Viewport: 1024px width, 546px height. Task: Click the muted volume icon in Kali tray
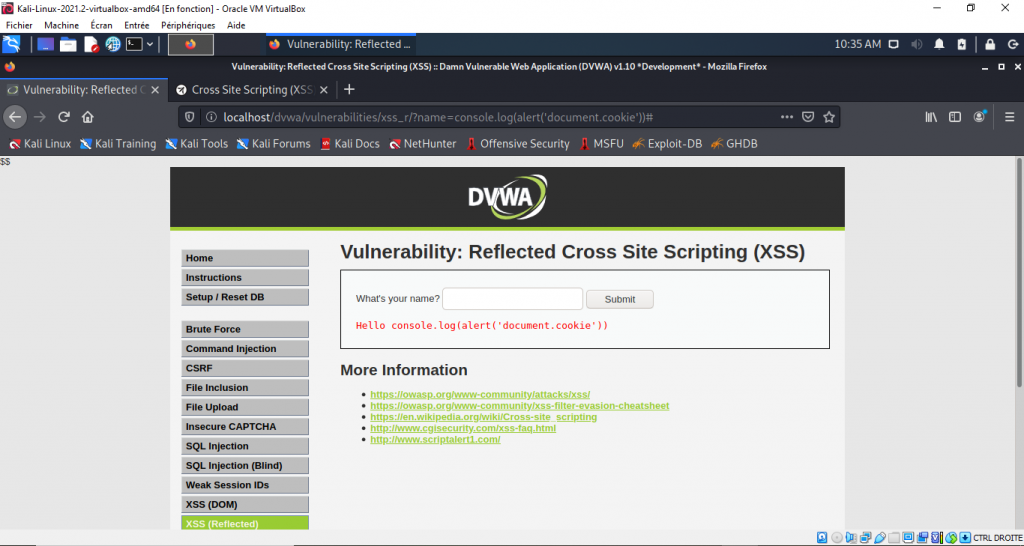point(917,44)
